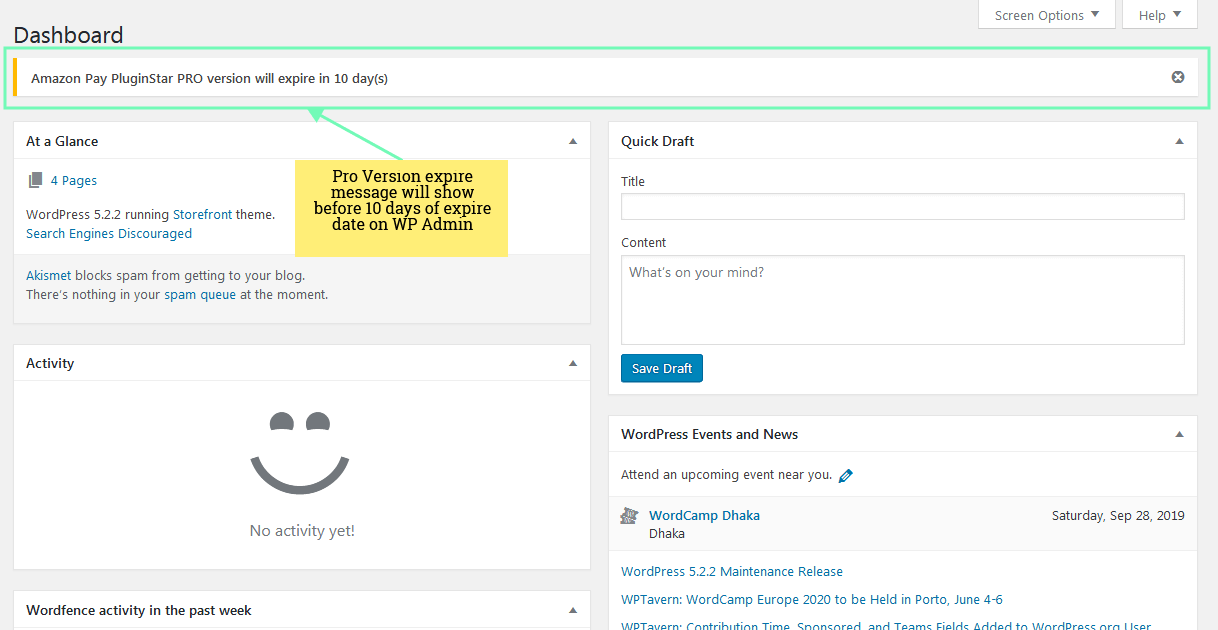Collapse the WordPress Events and News panel
1218x630 pixels.
coord(1179,435)
